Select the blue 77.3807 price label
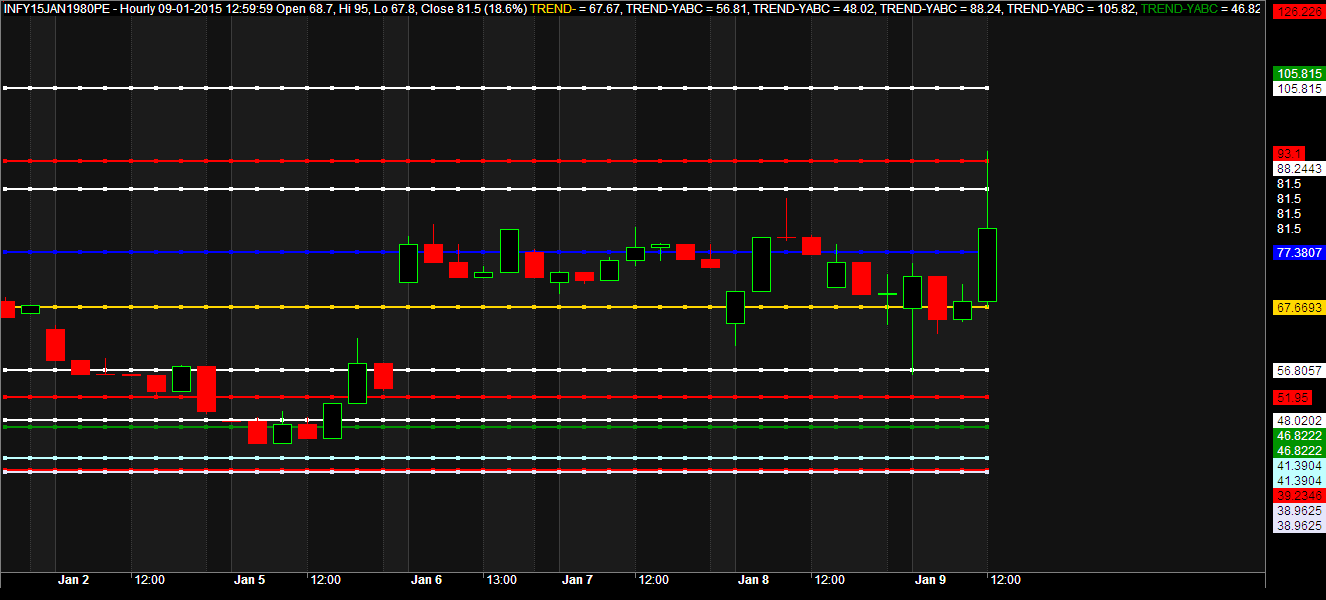1326x600 pixels. click(x=1299, y=253)
